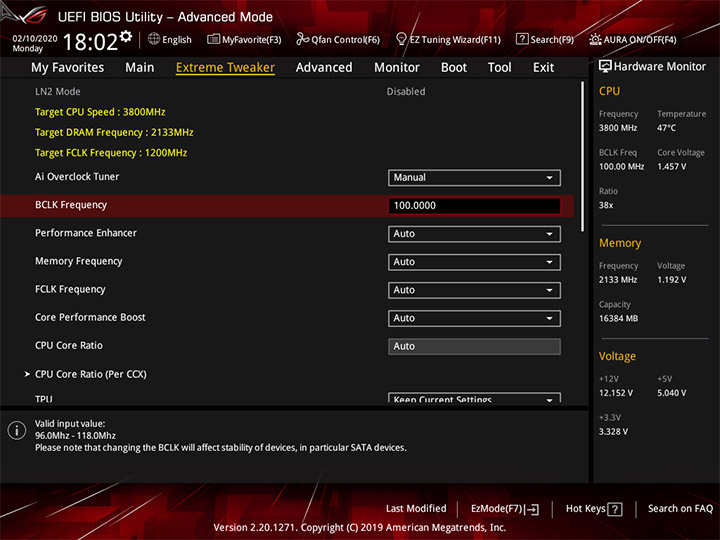
Task: Click the Search(F9) question mark icon
Action: point(522,39)
